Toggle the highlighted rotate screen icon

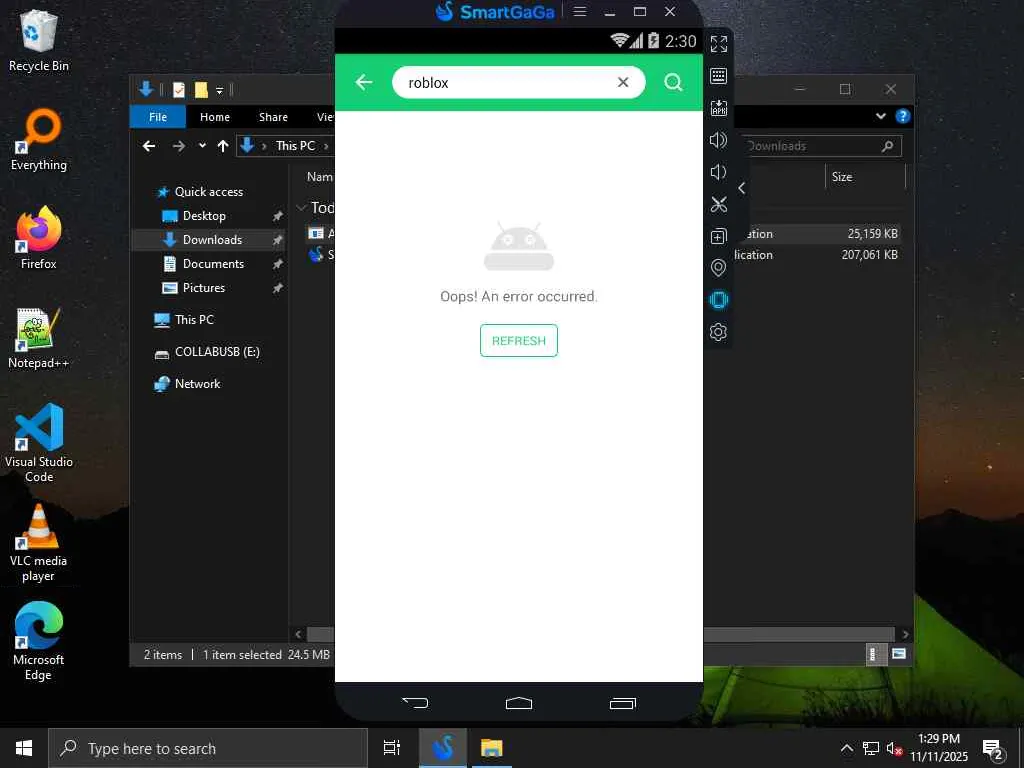(x=718, y=300)
